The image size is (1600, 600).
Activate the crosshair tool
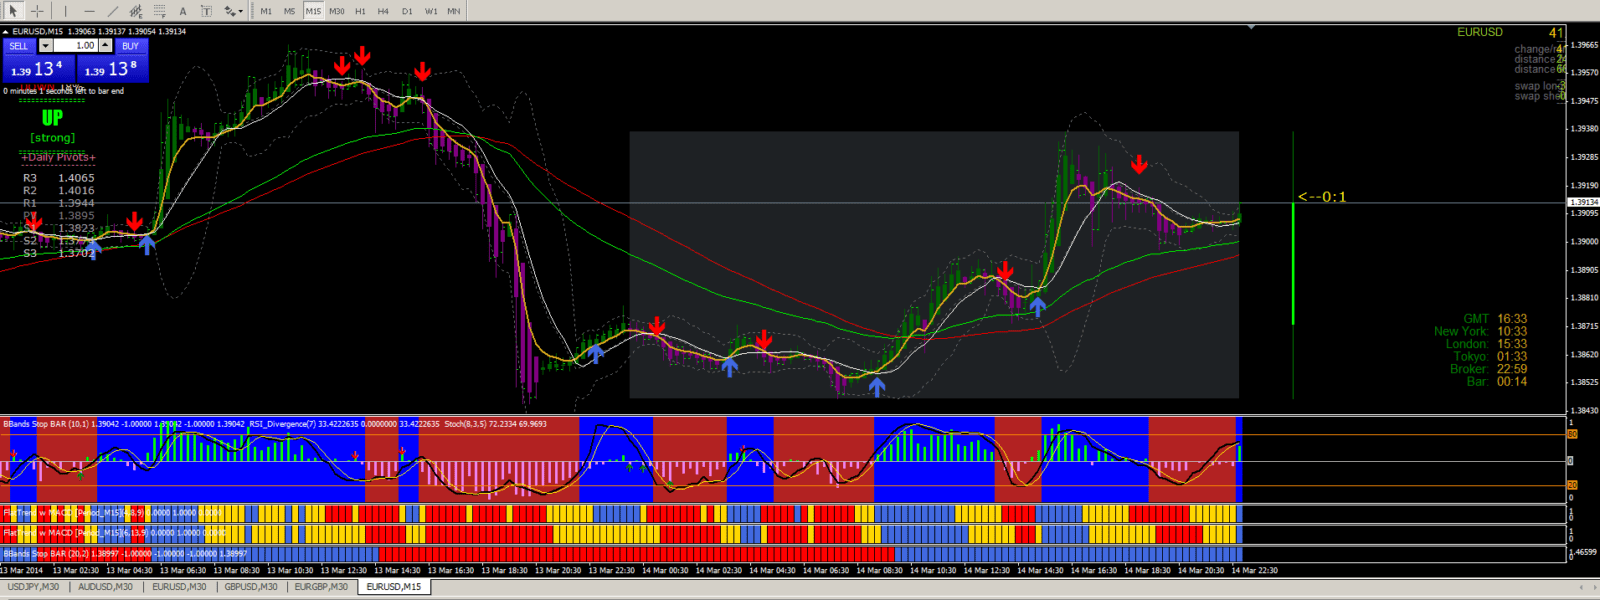37,11
